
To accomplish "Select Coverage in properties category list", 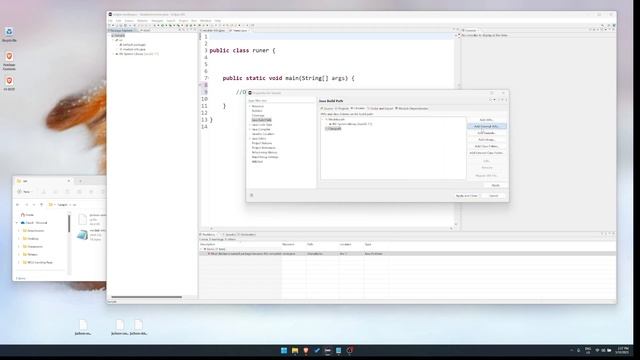I will click(x=258, y=116).
